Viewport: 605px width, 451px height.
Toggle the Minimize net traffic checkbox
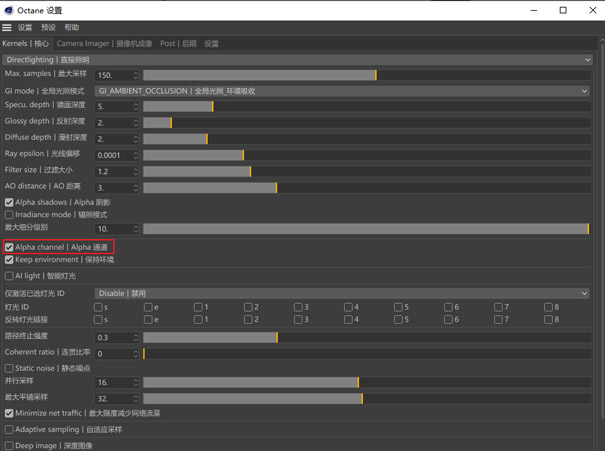9,413
